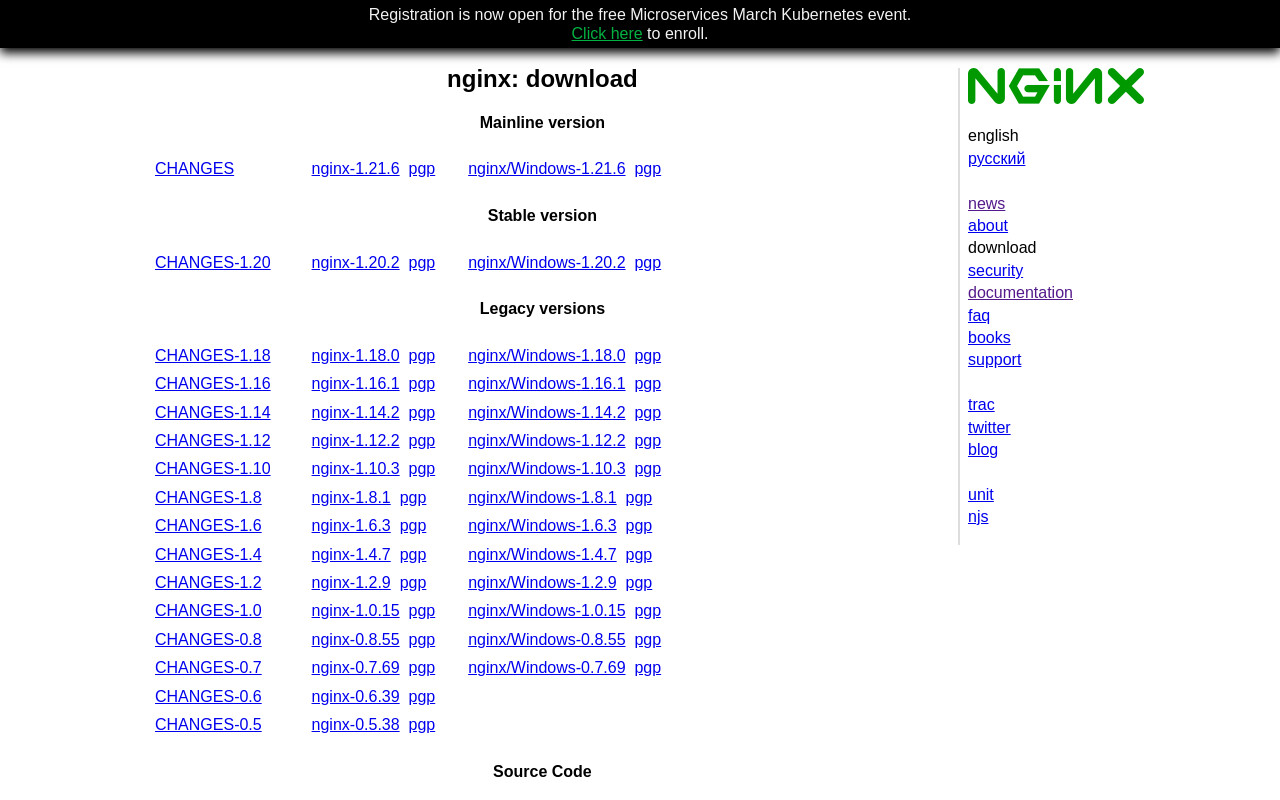Download nginx-1.12.2
Image resolution: width=1280 pixels, height=800 pixels.
point(355,441)
